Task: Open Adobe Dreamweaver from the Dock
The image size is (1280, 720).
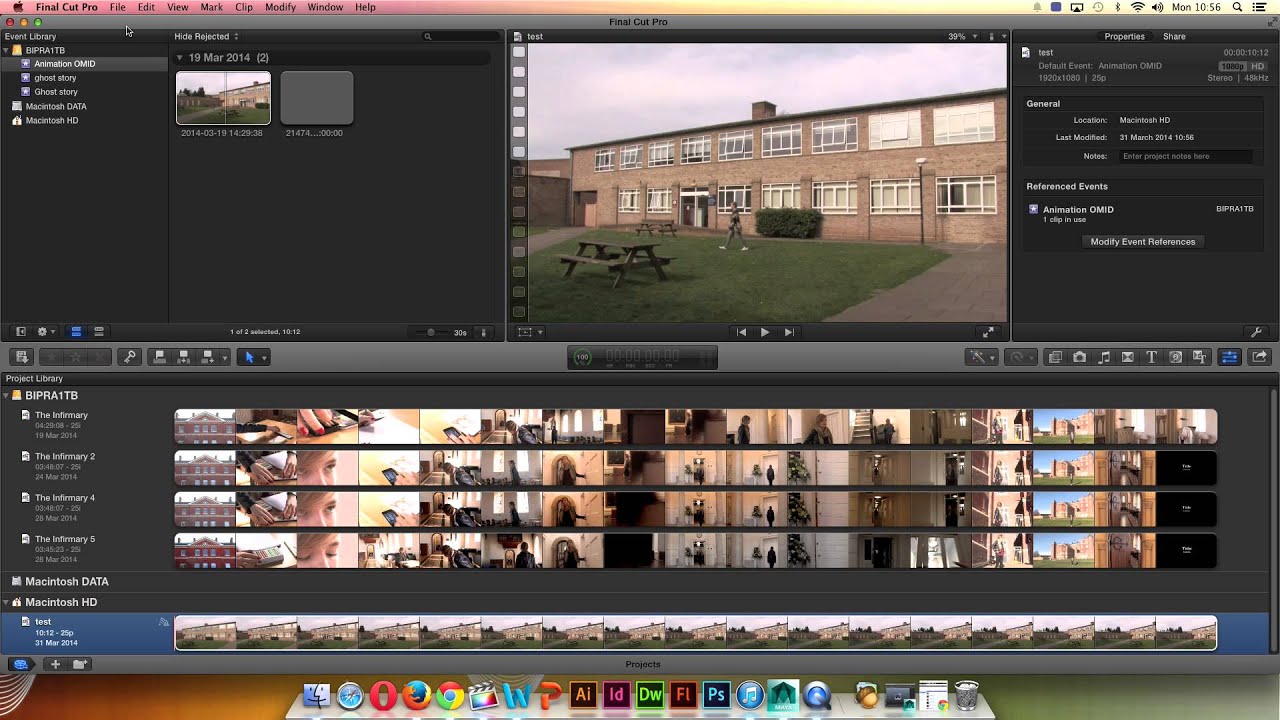Action: [x=650, y=695]
